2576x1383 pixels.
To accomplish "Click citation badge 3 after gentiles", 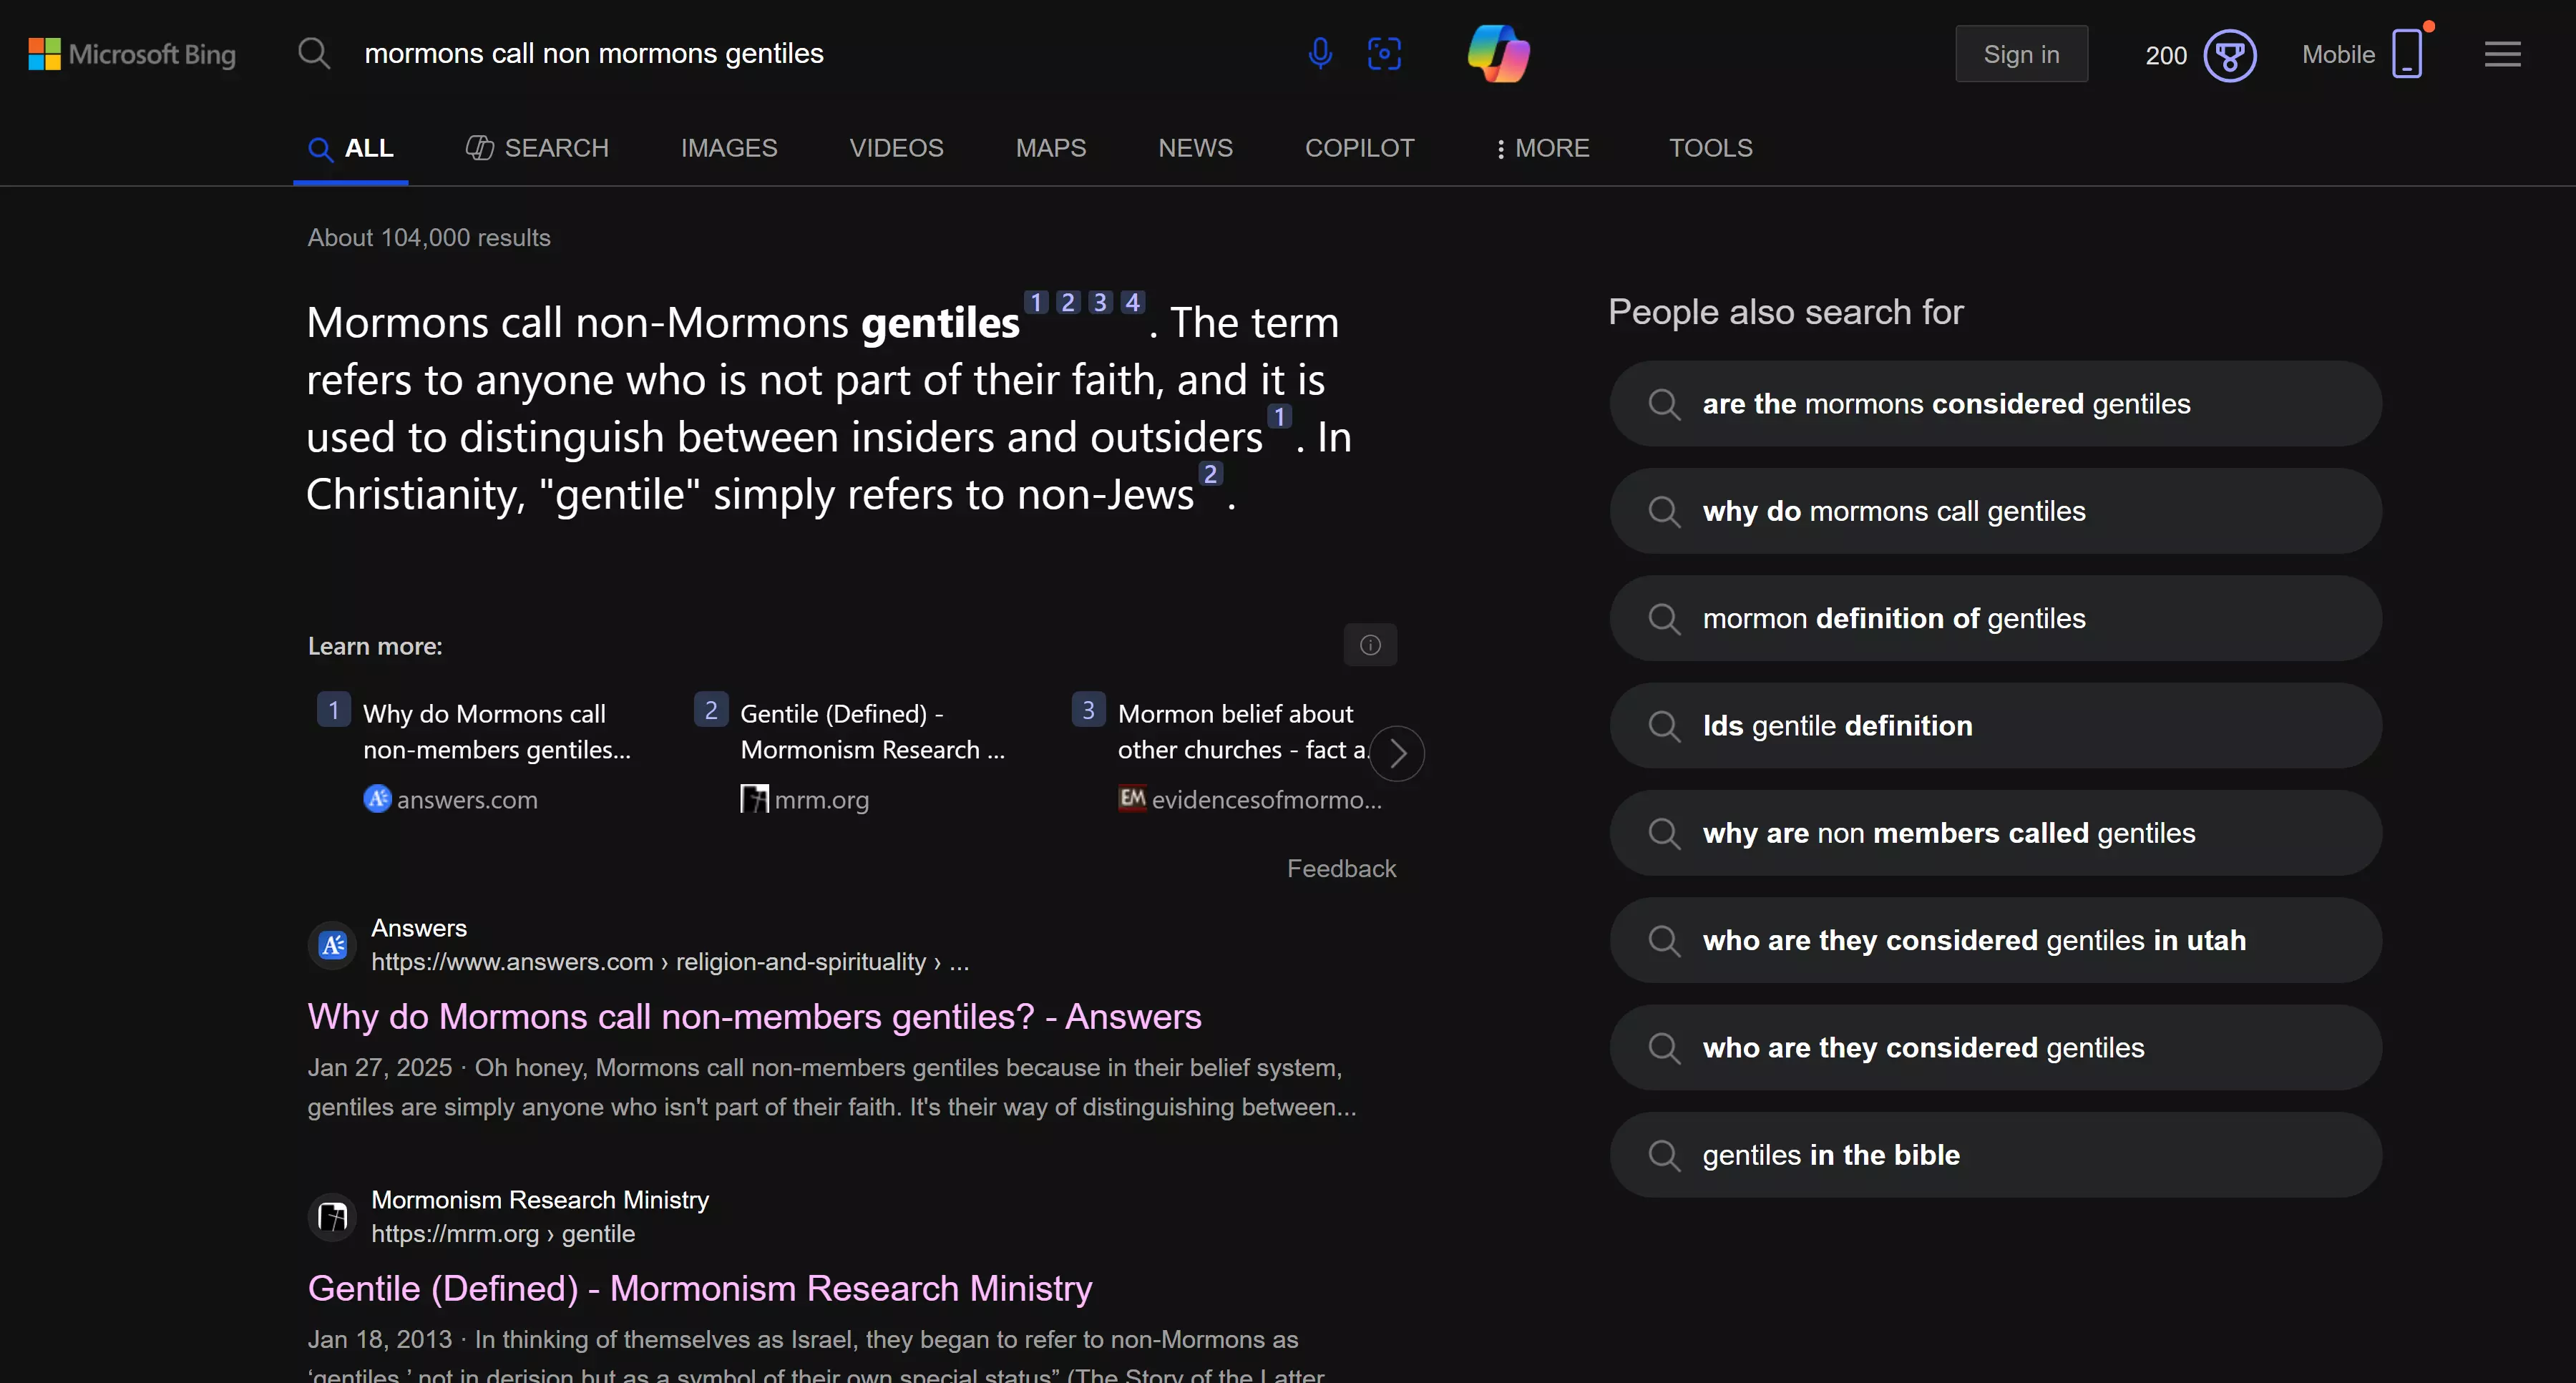I will [1100, 302].
